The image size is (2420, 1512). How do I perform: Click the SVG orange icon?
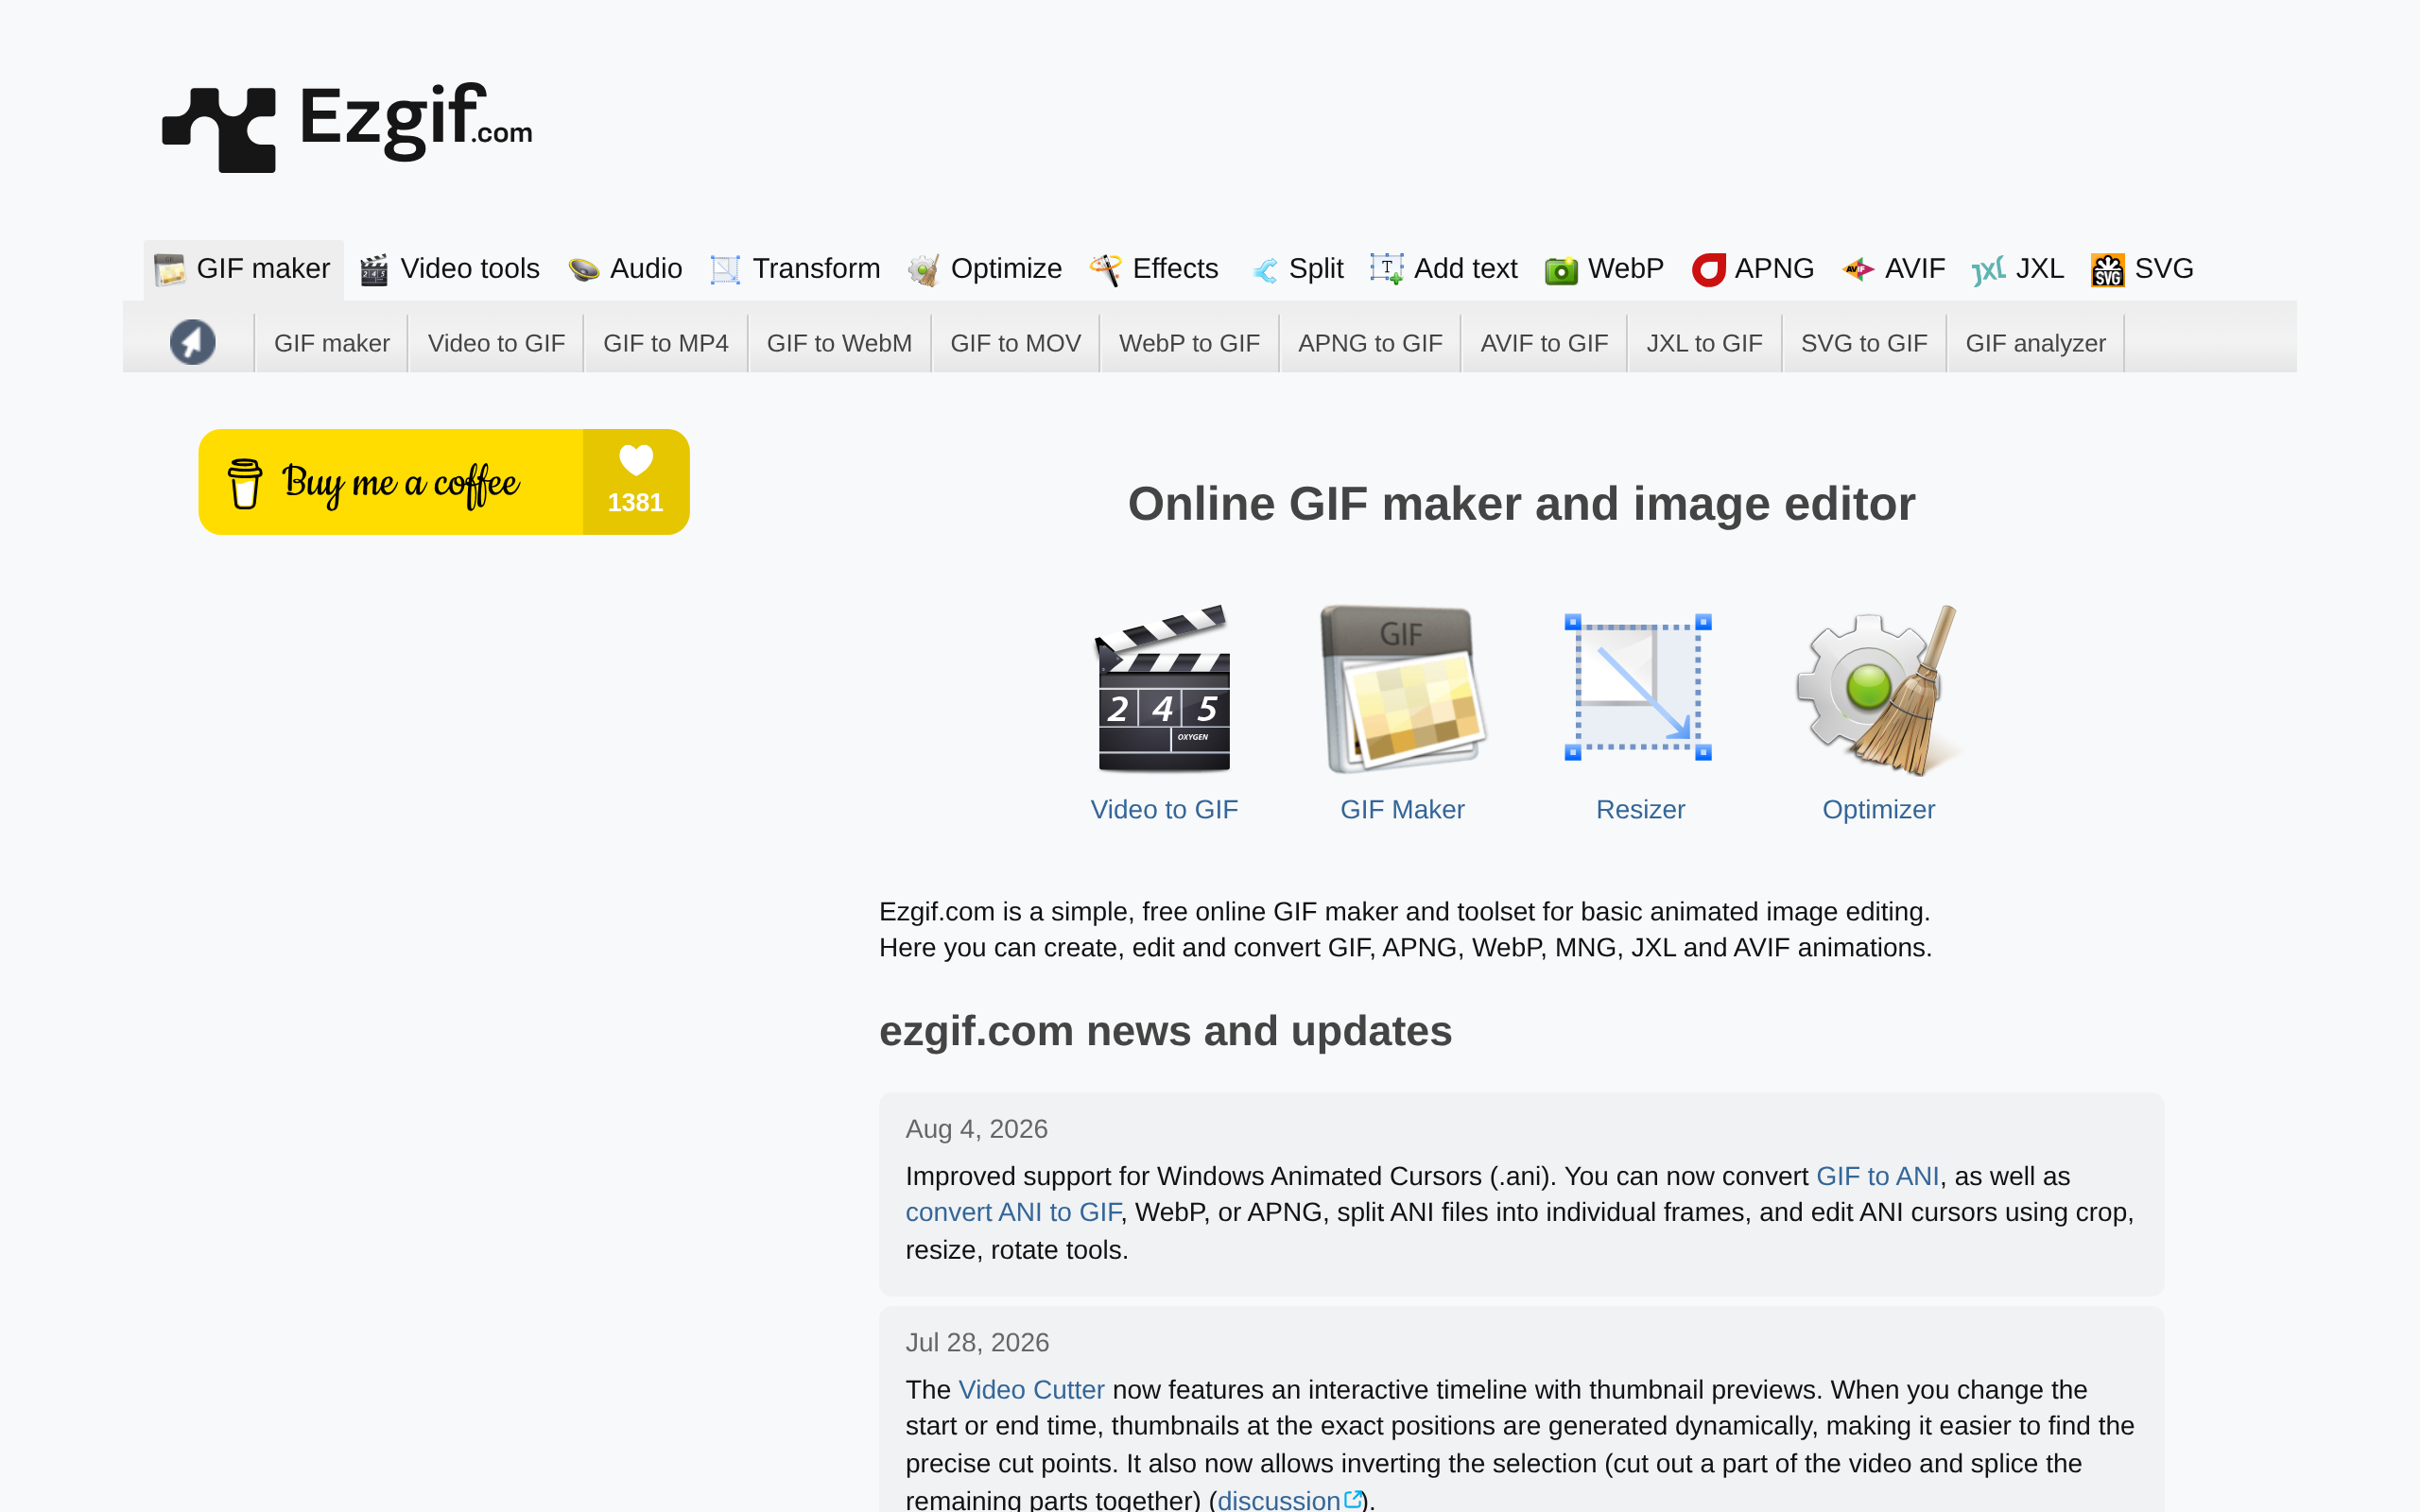[2107, 270]
